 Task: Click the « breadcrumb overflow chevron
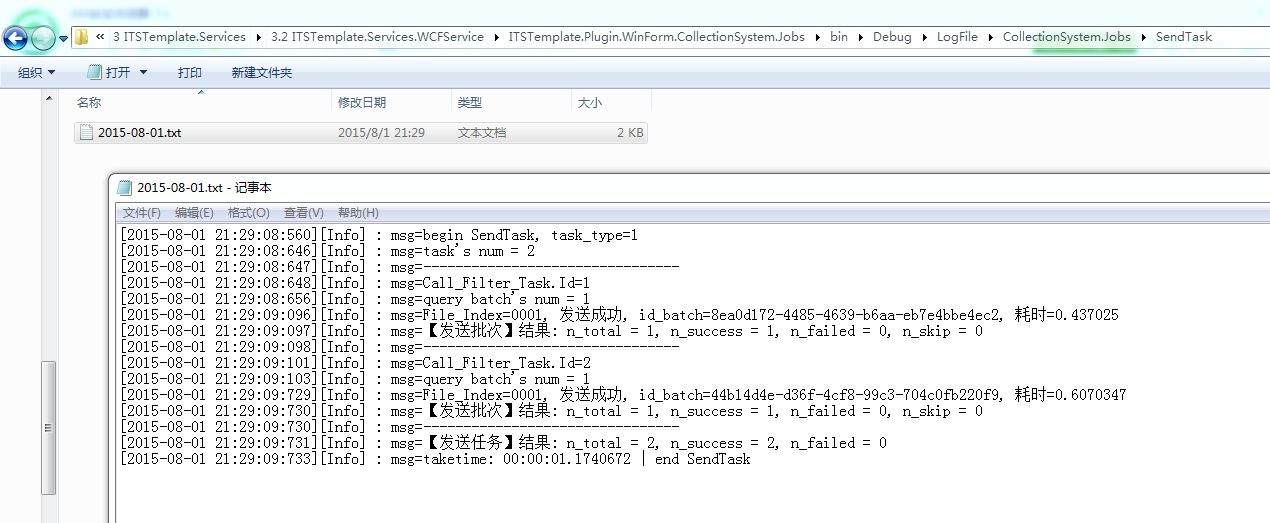pyautogui.click(x=101, y=37)
